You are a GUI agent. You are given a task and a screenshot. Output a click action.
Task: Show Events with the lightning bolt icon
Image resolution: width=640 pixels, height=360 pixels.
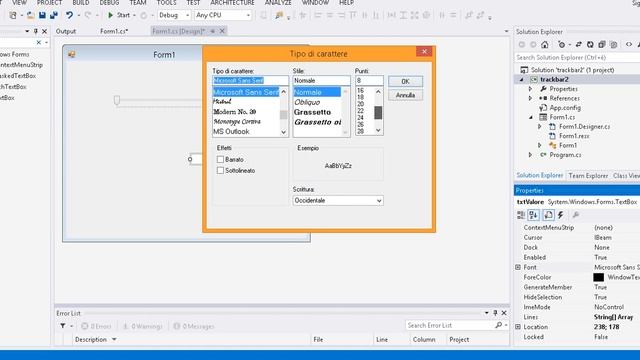tap(561, 215)
